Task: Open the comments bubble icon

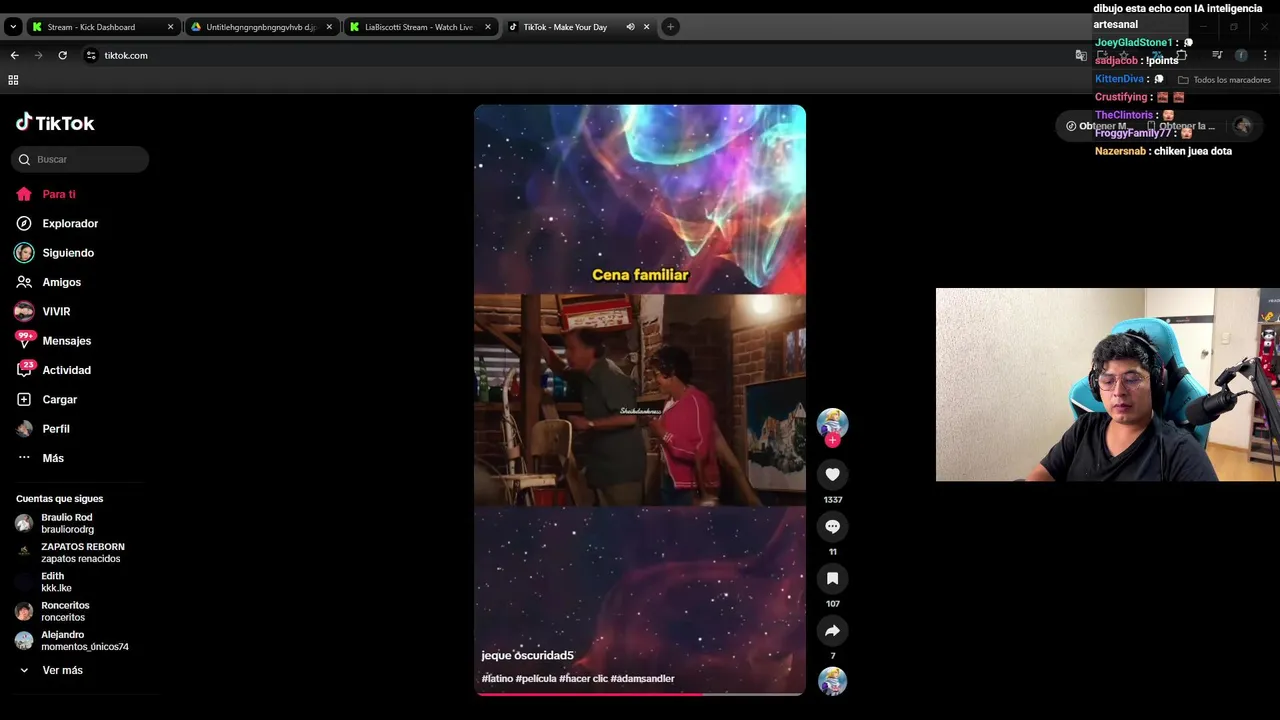Action: pyautogui.click(x=832, y=526)
